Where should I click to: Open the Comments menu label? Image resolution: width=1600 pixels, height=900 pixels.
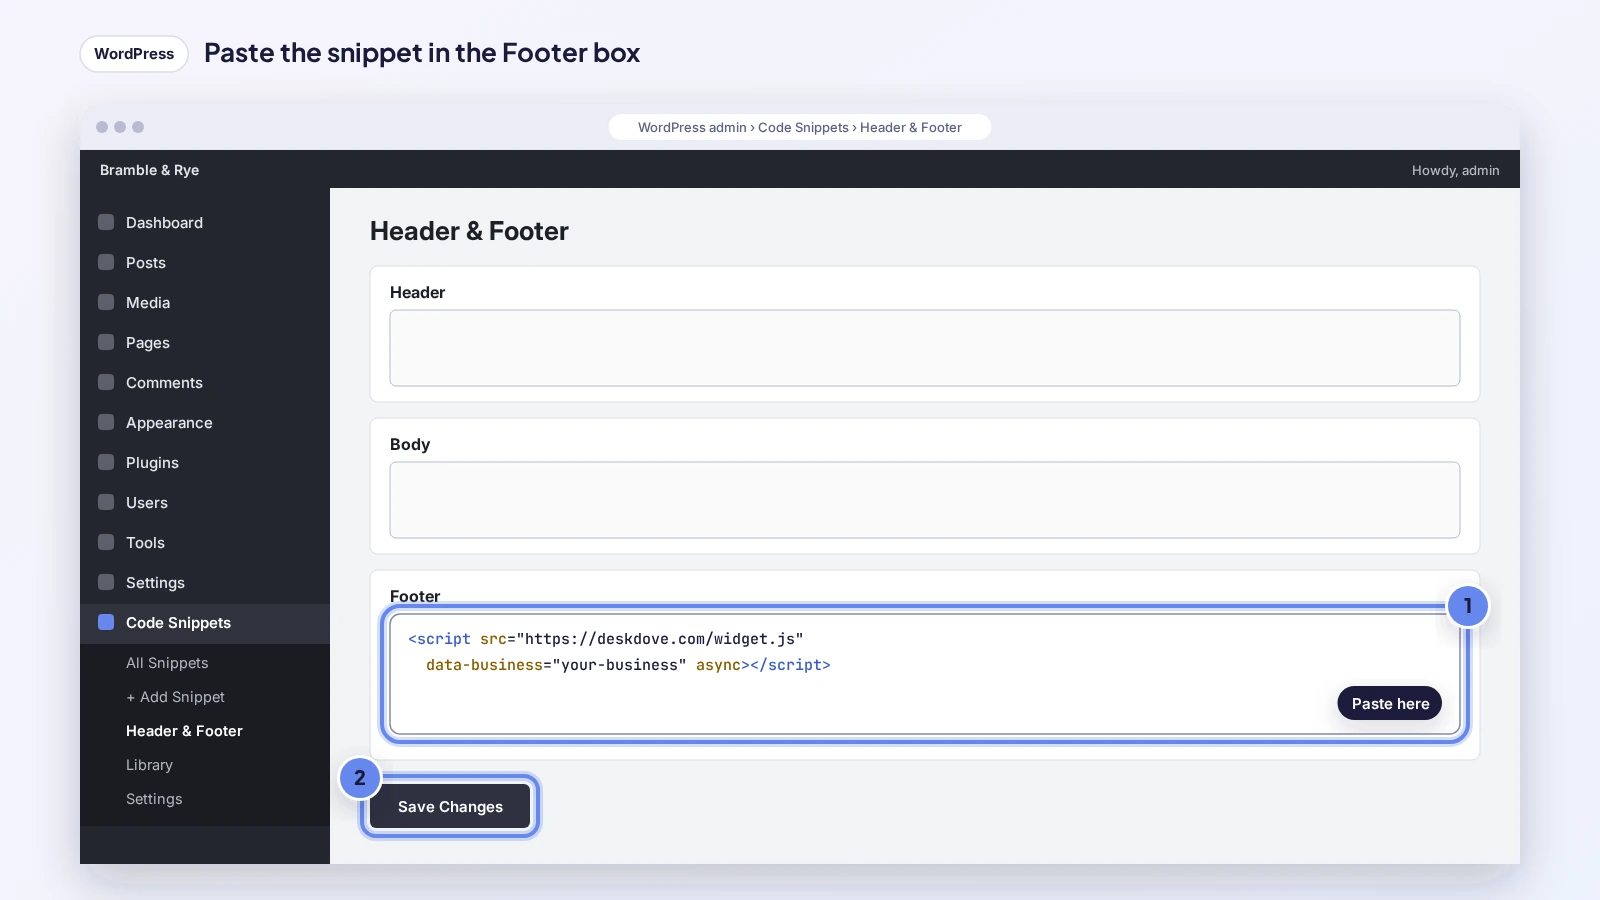164,383
